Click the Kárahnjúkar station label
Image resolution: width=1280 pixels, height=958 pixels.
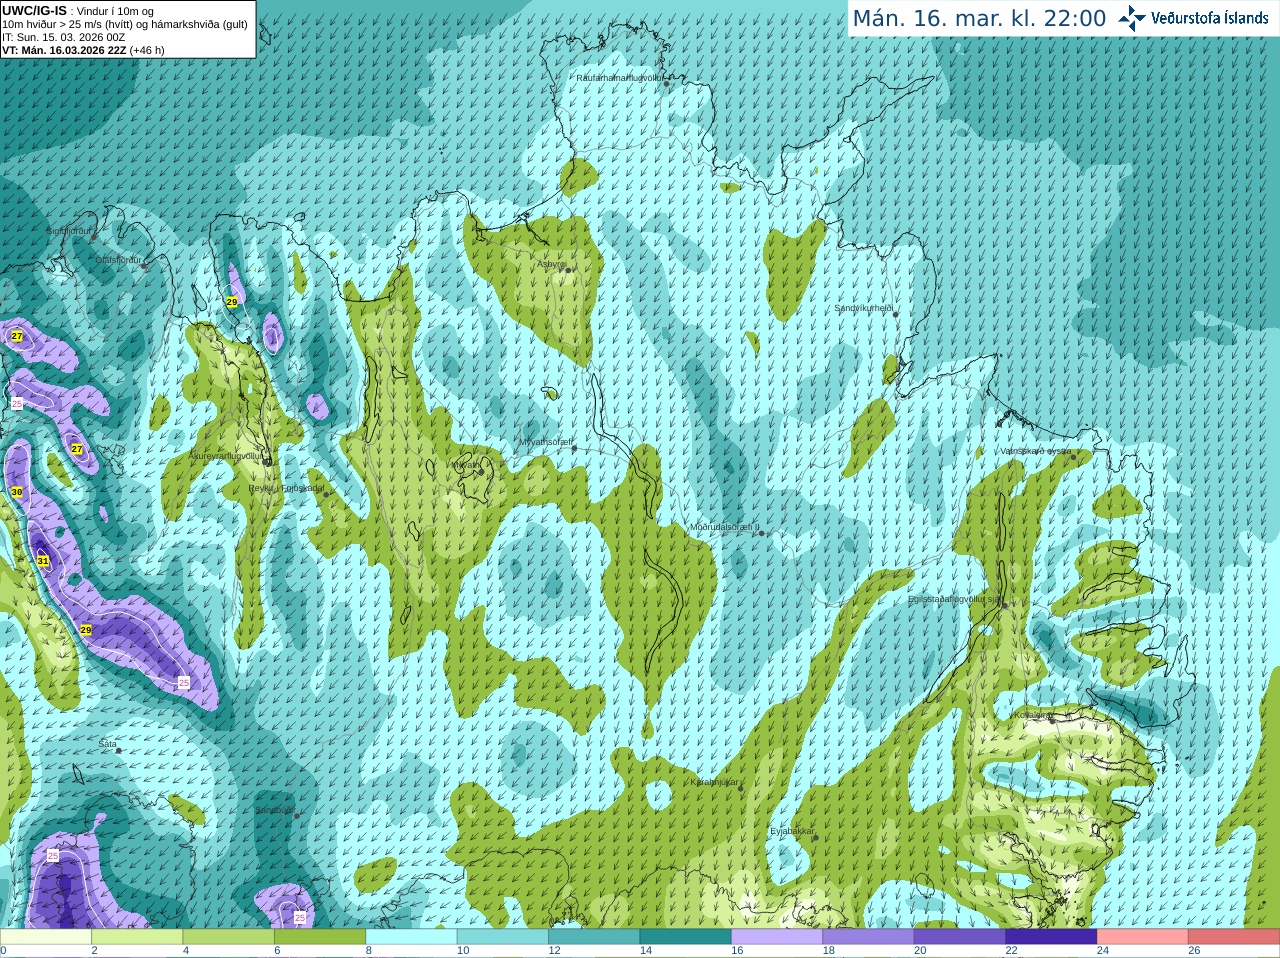[x=715, y=782]
